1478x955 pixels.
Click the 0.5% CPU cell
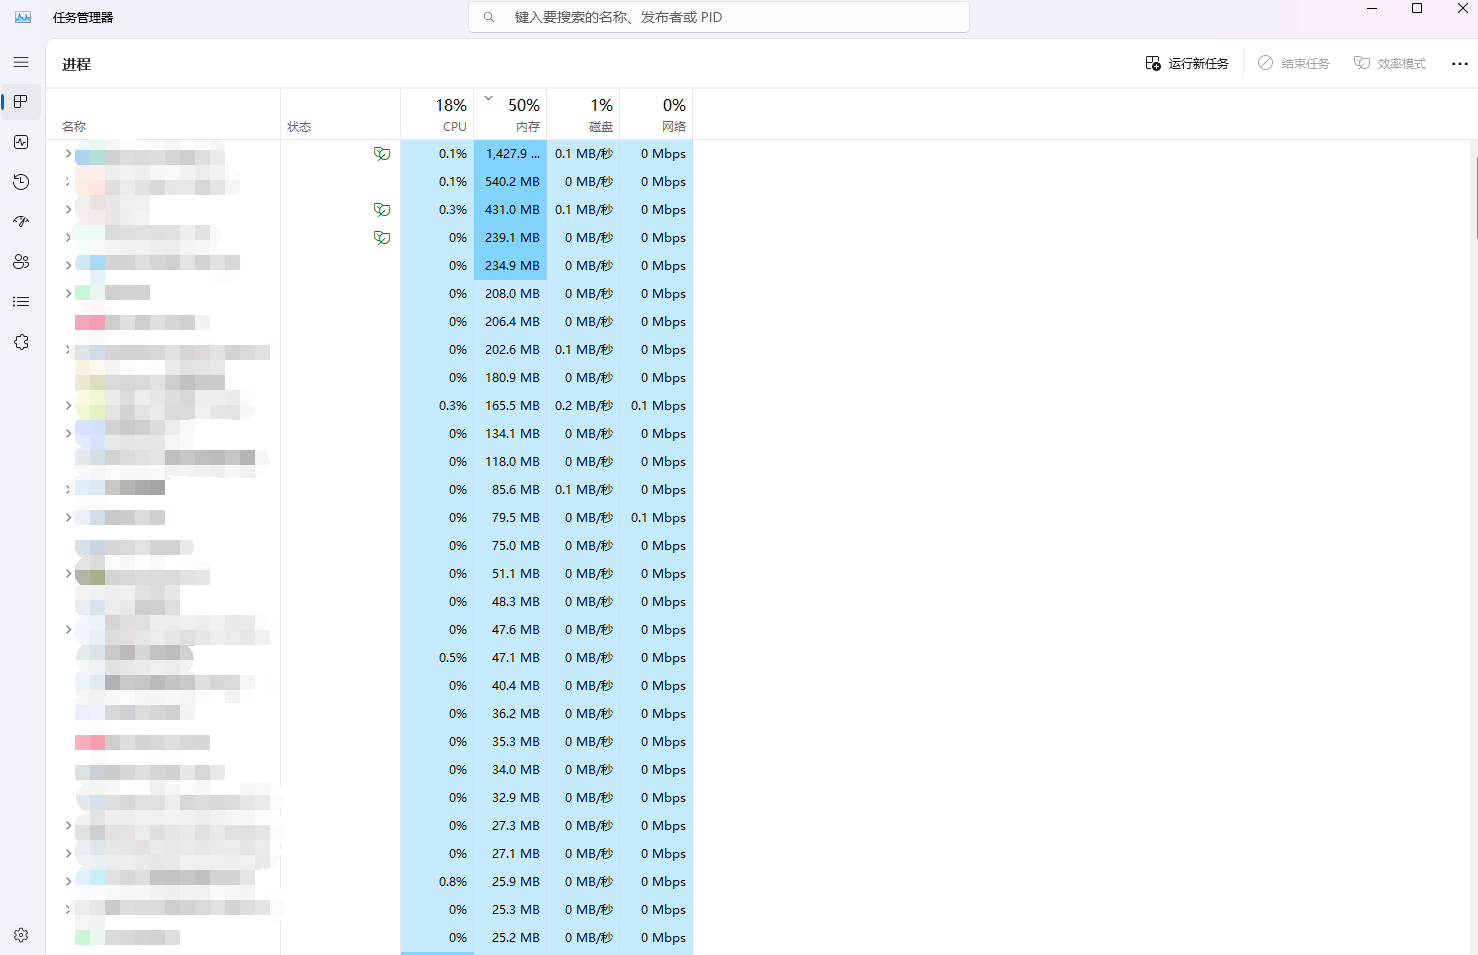click(437, 658)
